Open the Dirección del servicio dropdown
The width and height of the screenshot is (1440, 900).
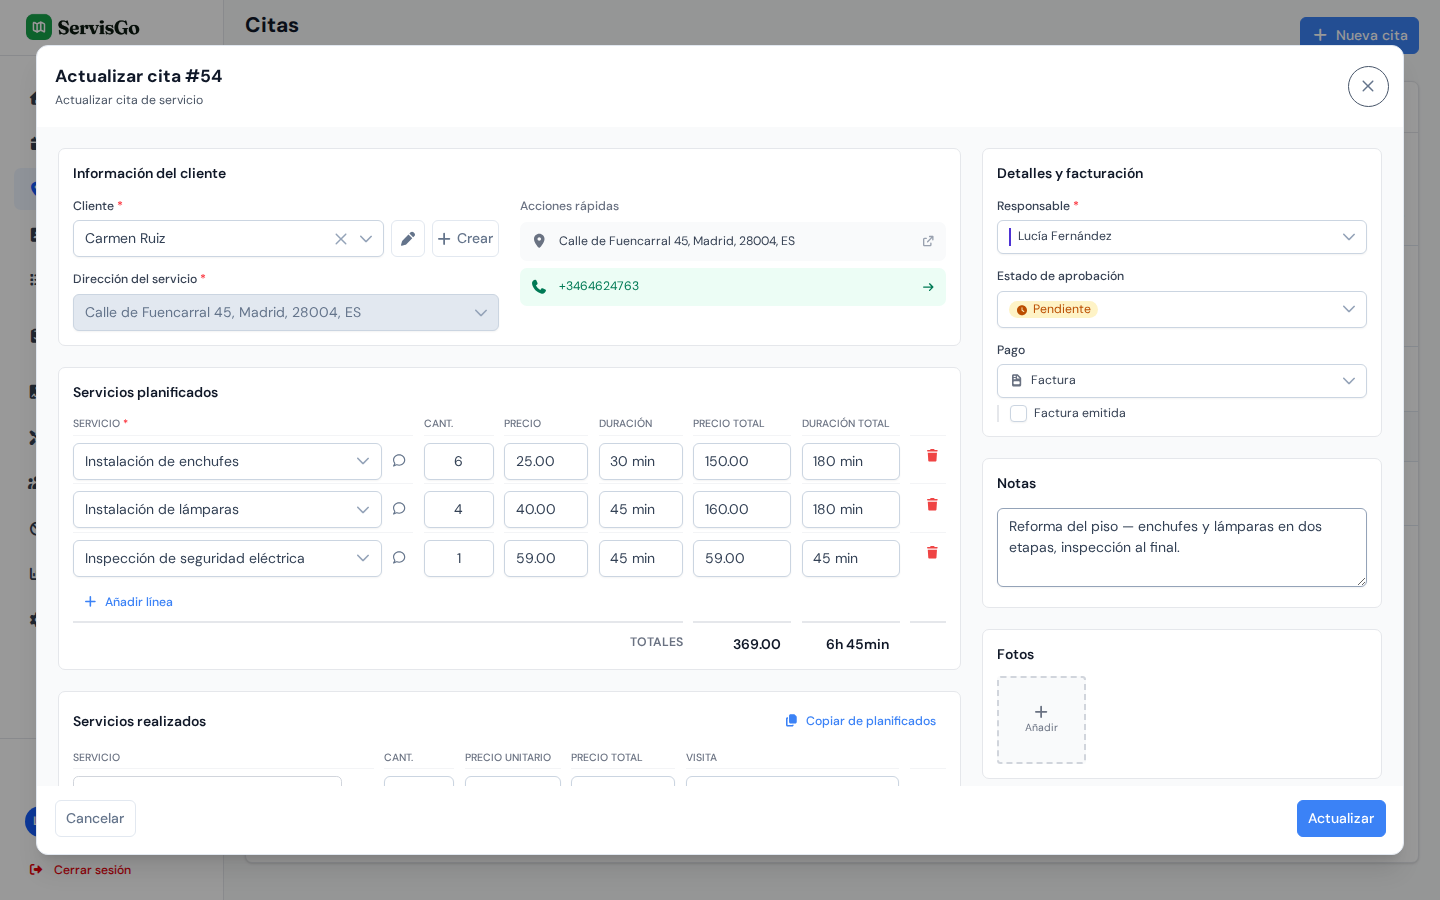[286, 313]
